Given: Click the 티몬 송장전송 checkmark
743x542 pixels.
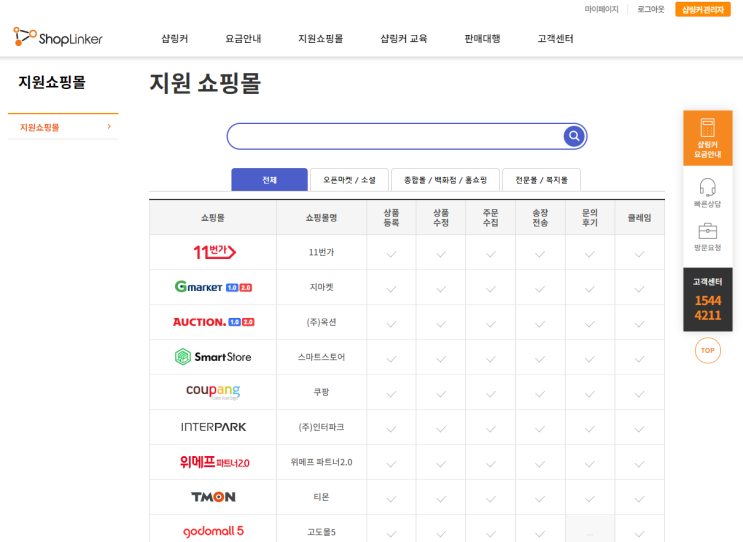Looking at the screenshot, I should 540,499.
